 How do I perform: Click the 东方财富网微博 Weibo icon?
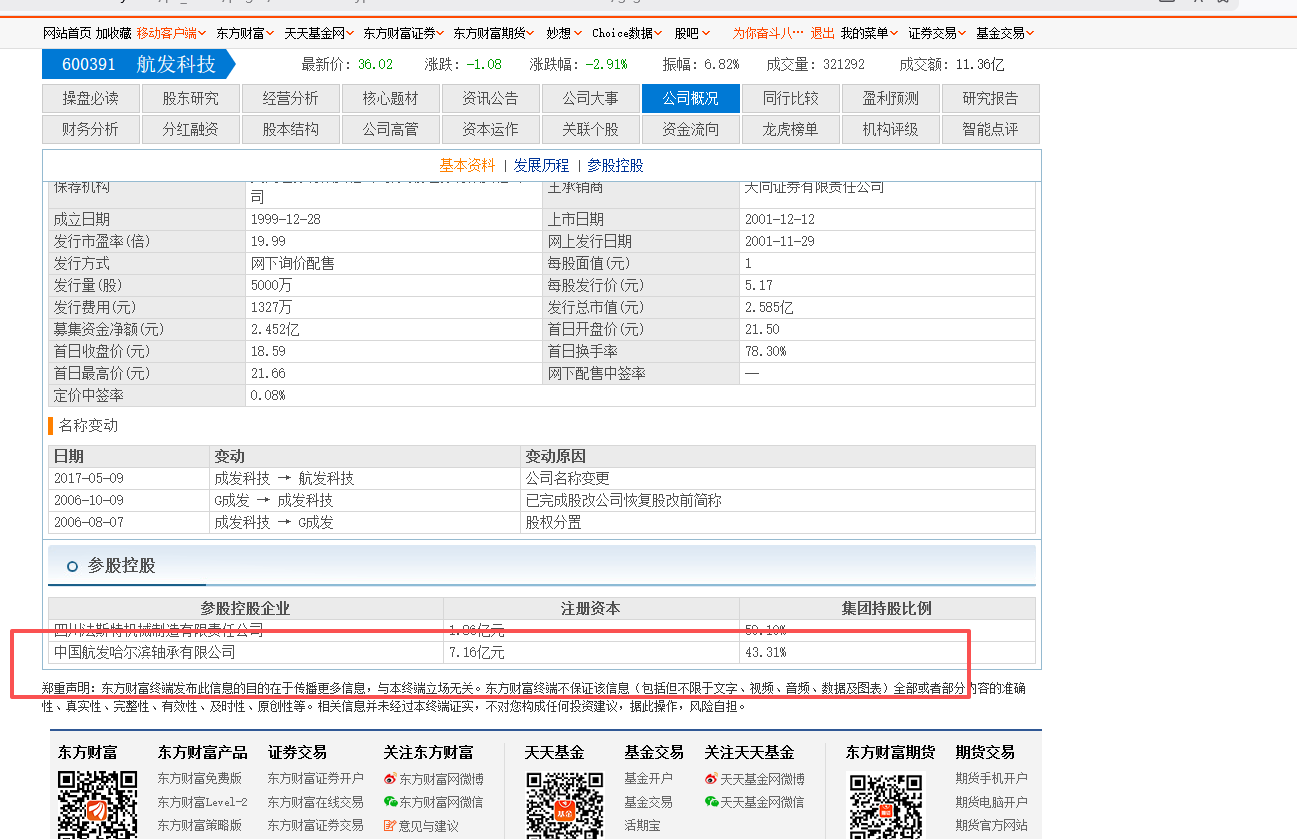390,779
